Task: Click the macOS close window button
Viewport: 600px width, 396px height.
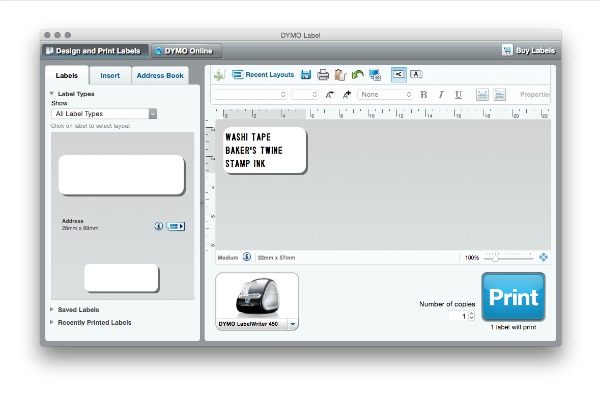Action: click(47, 35)
